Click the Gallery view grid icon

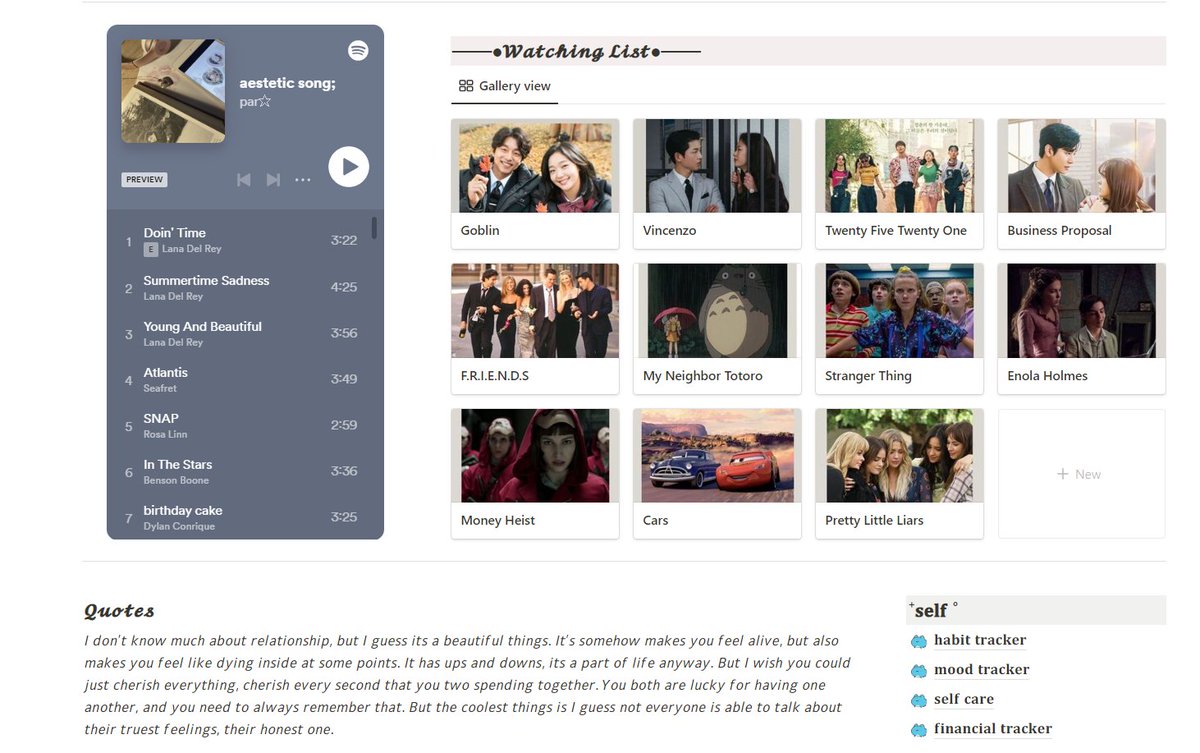click(x=466, y=86)
